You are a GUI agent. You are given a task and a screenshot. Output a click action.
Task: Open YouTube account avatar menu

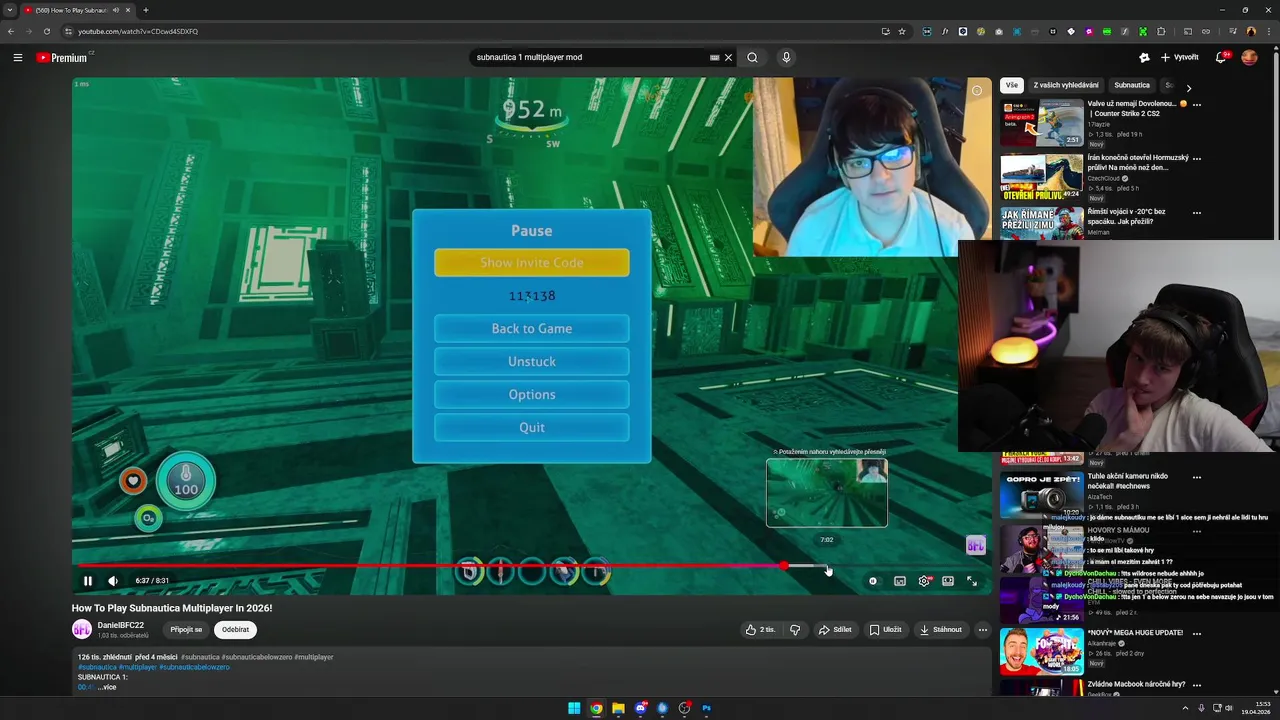click(1249, 57)
